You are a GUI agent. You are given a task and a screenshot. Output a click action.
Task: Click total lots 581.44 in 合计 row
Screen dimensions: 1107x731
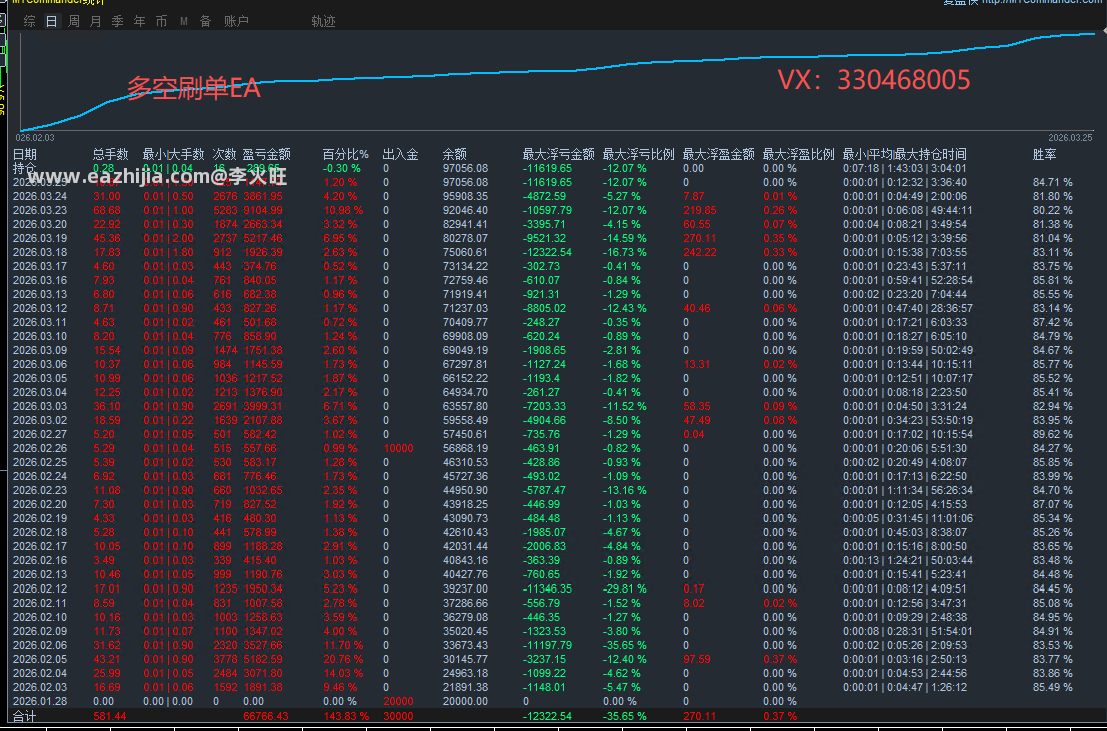coord(111,716)
